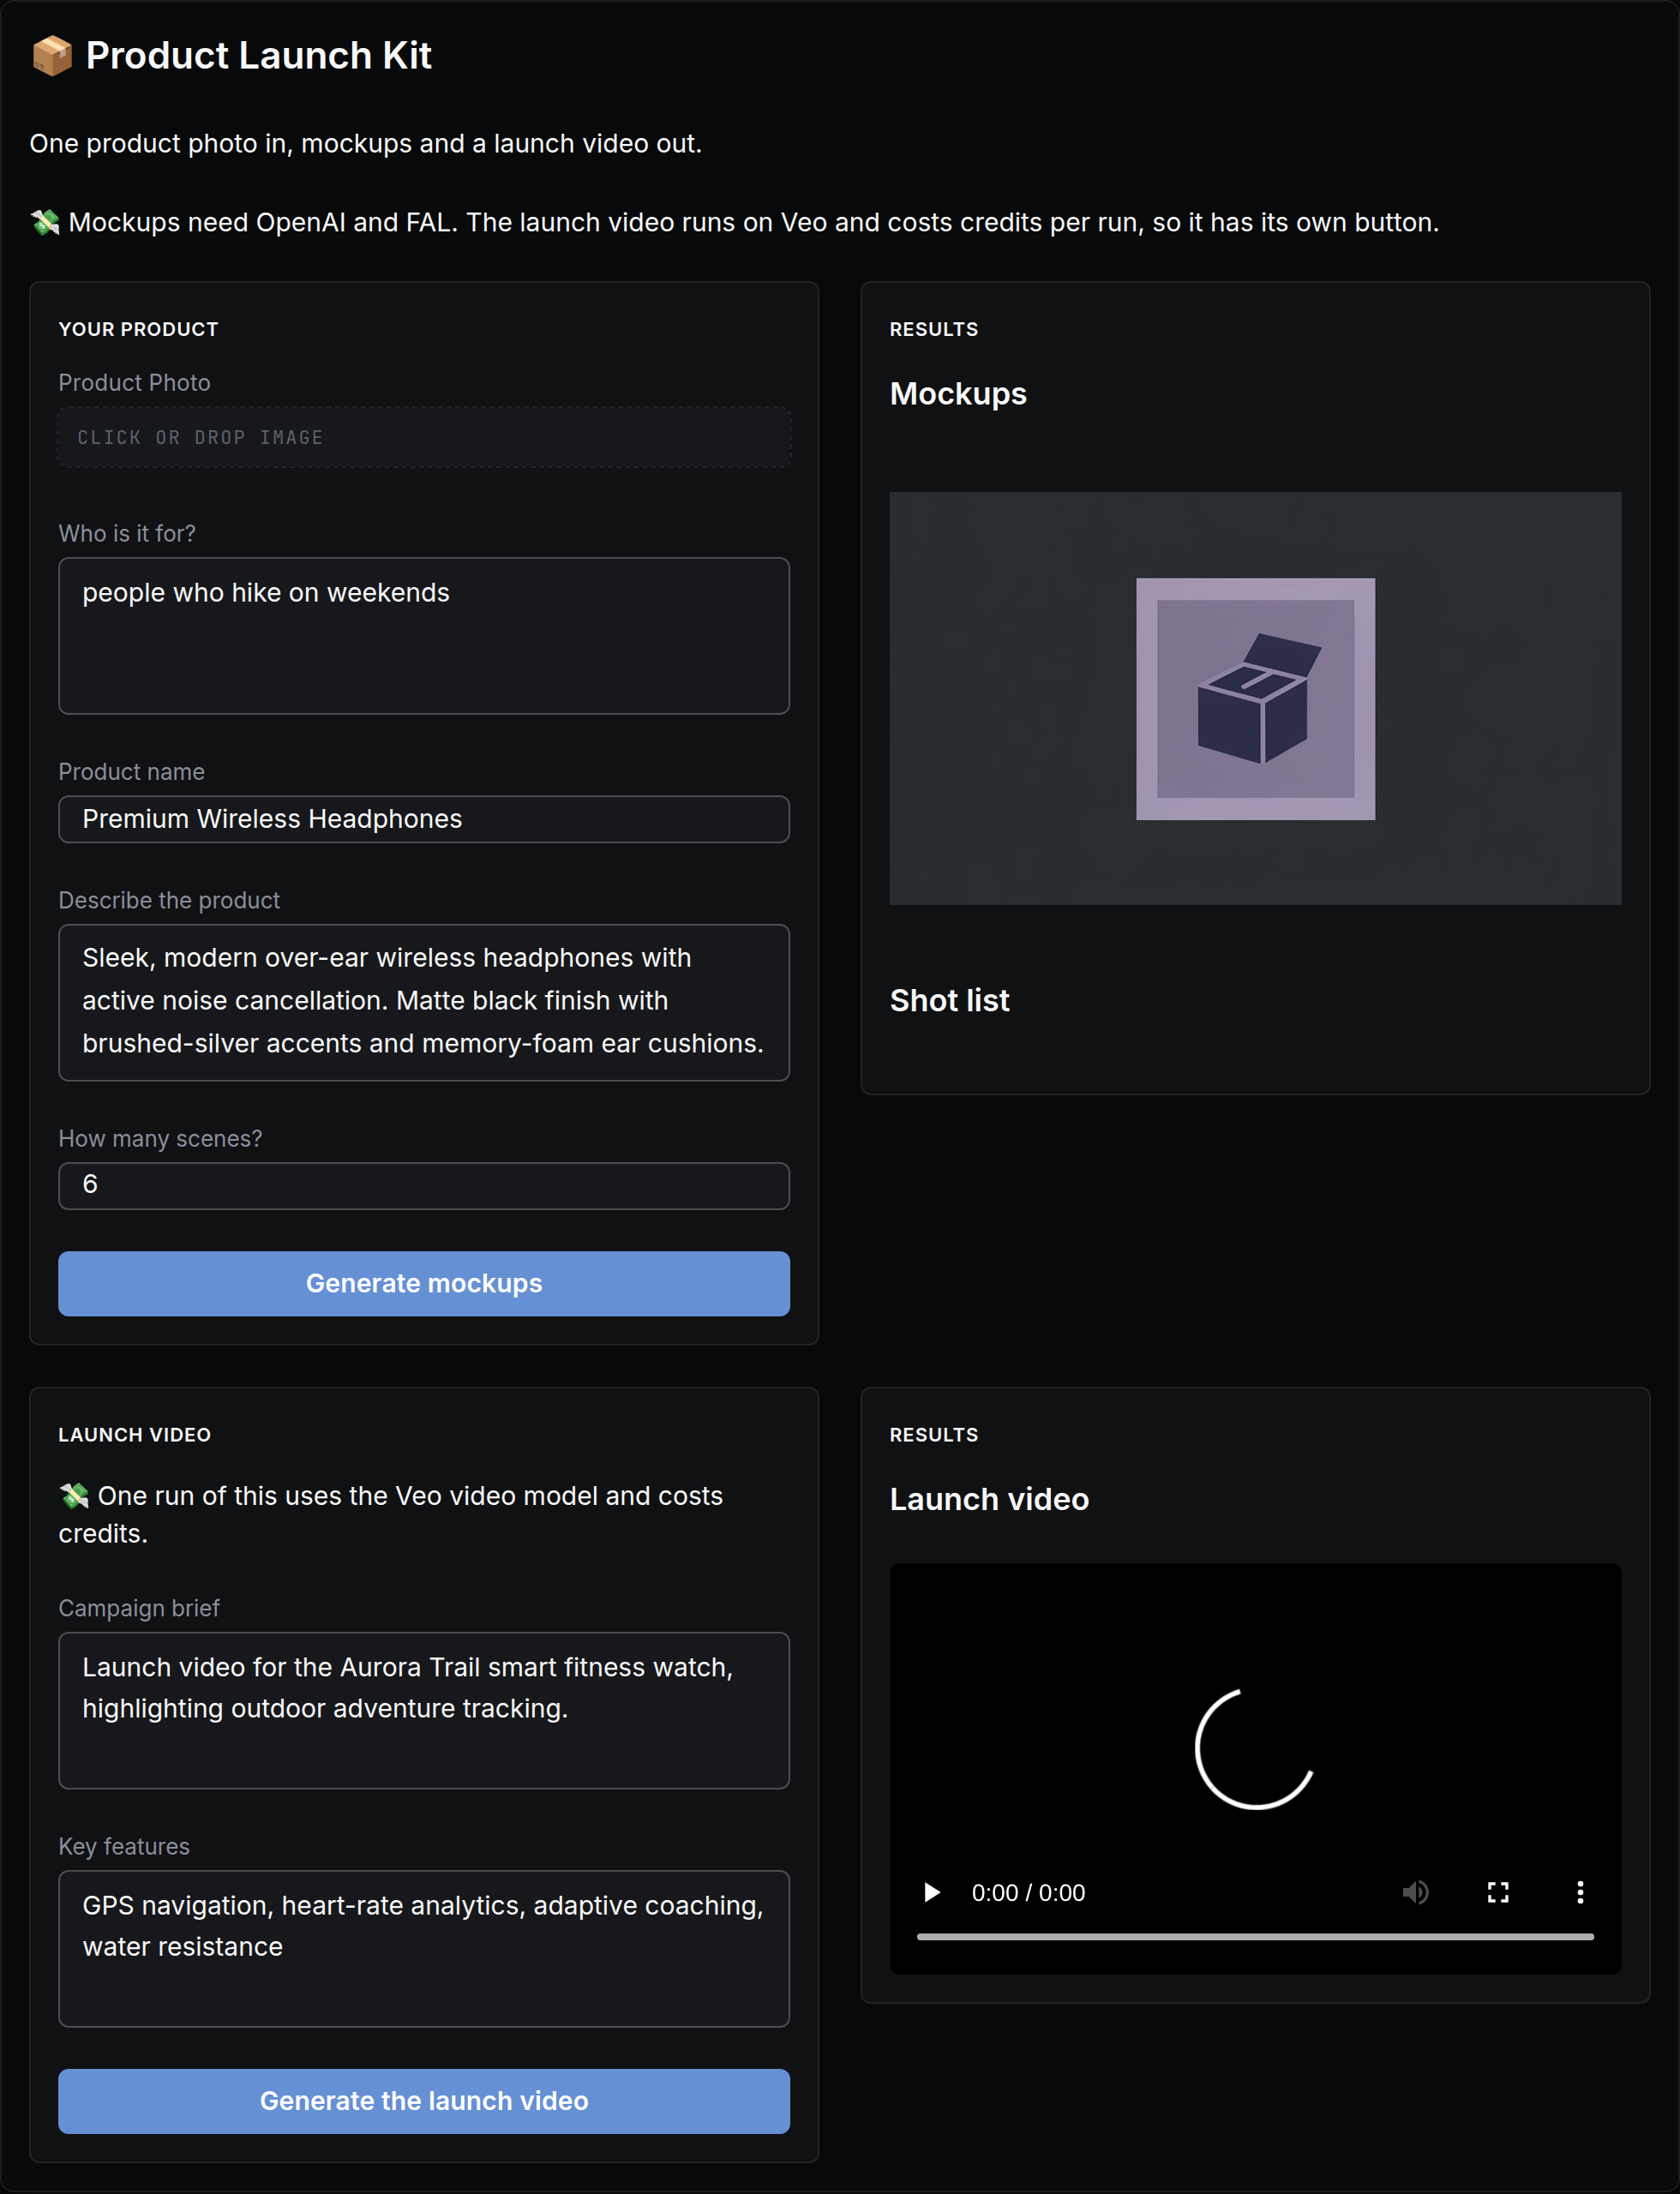Click the Campaign brief label
1680x2194 pixels.
[x=138, y=1607]
